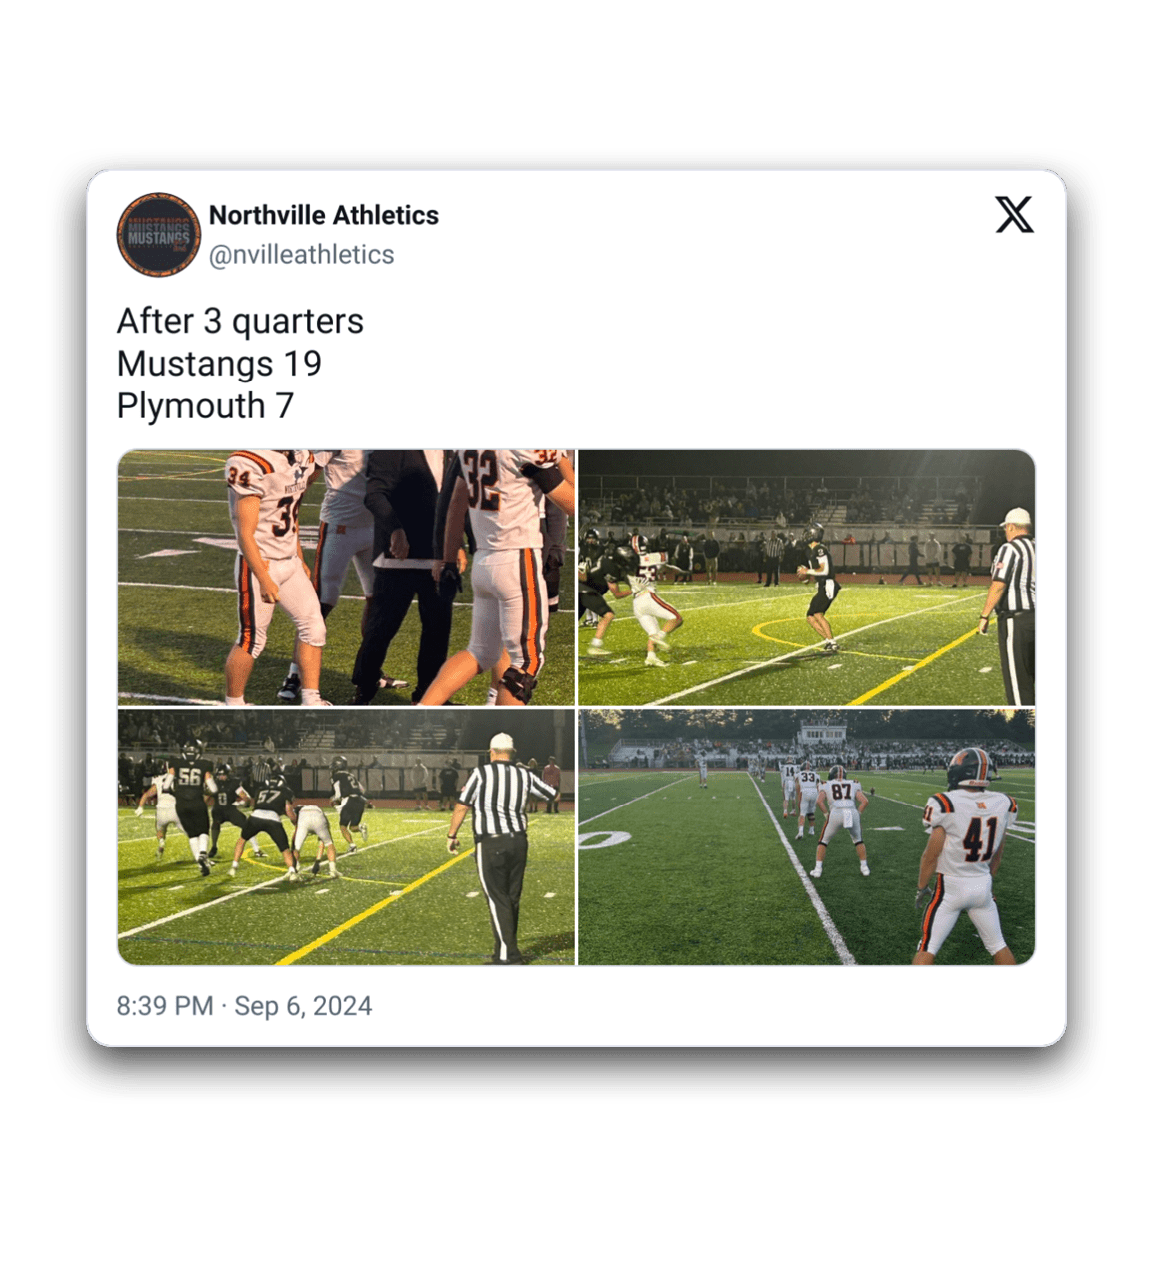
Task: Open the photo of quarterback near referee
Action: 807,578
